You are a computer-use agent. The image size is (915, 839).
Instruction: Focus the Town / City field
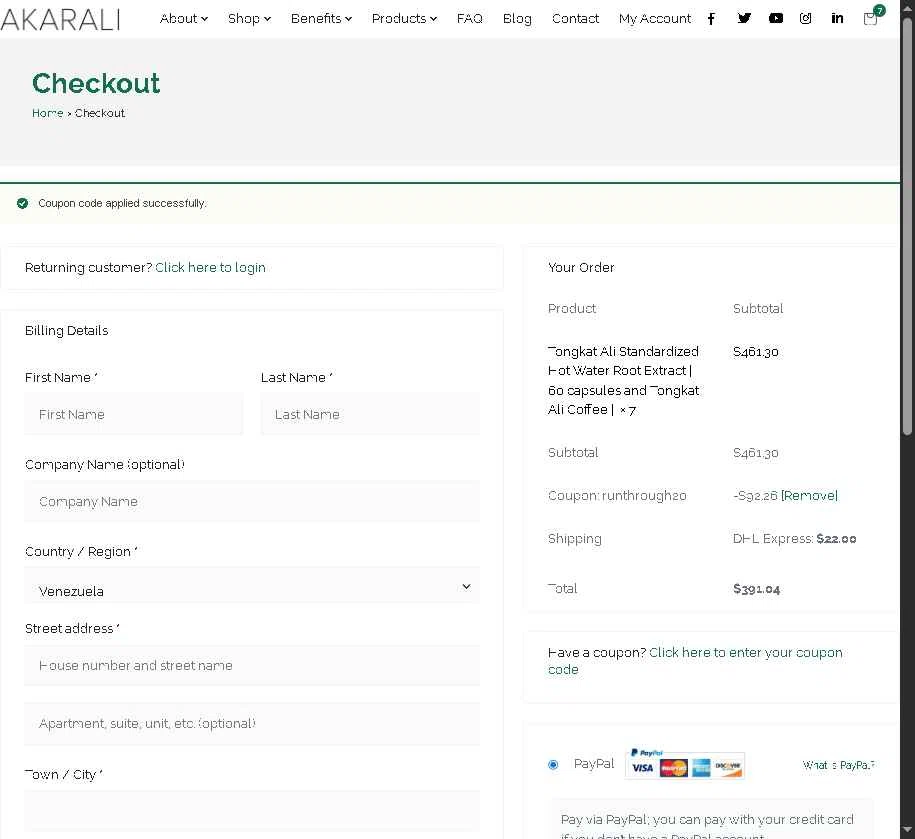(x=252, y=811)
